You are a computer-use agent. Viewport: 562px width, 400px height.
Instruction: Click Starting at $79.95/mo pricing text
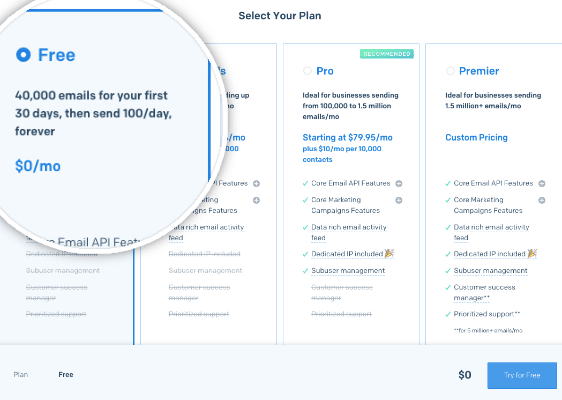(347, 137)
